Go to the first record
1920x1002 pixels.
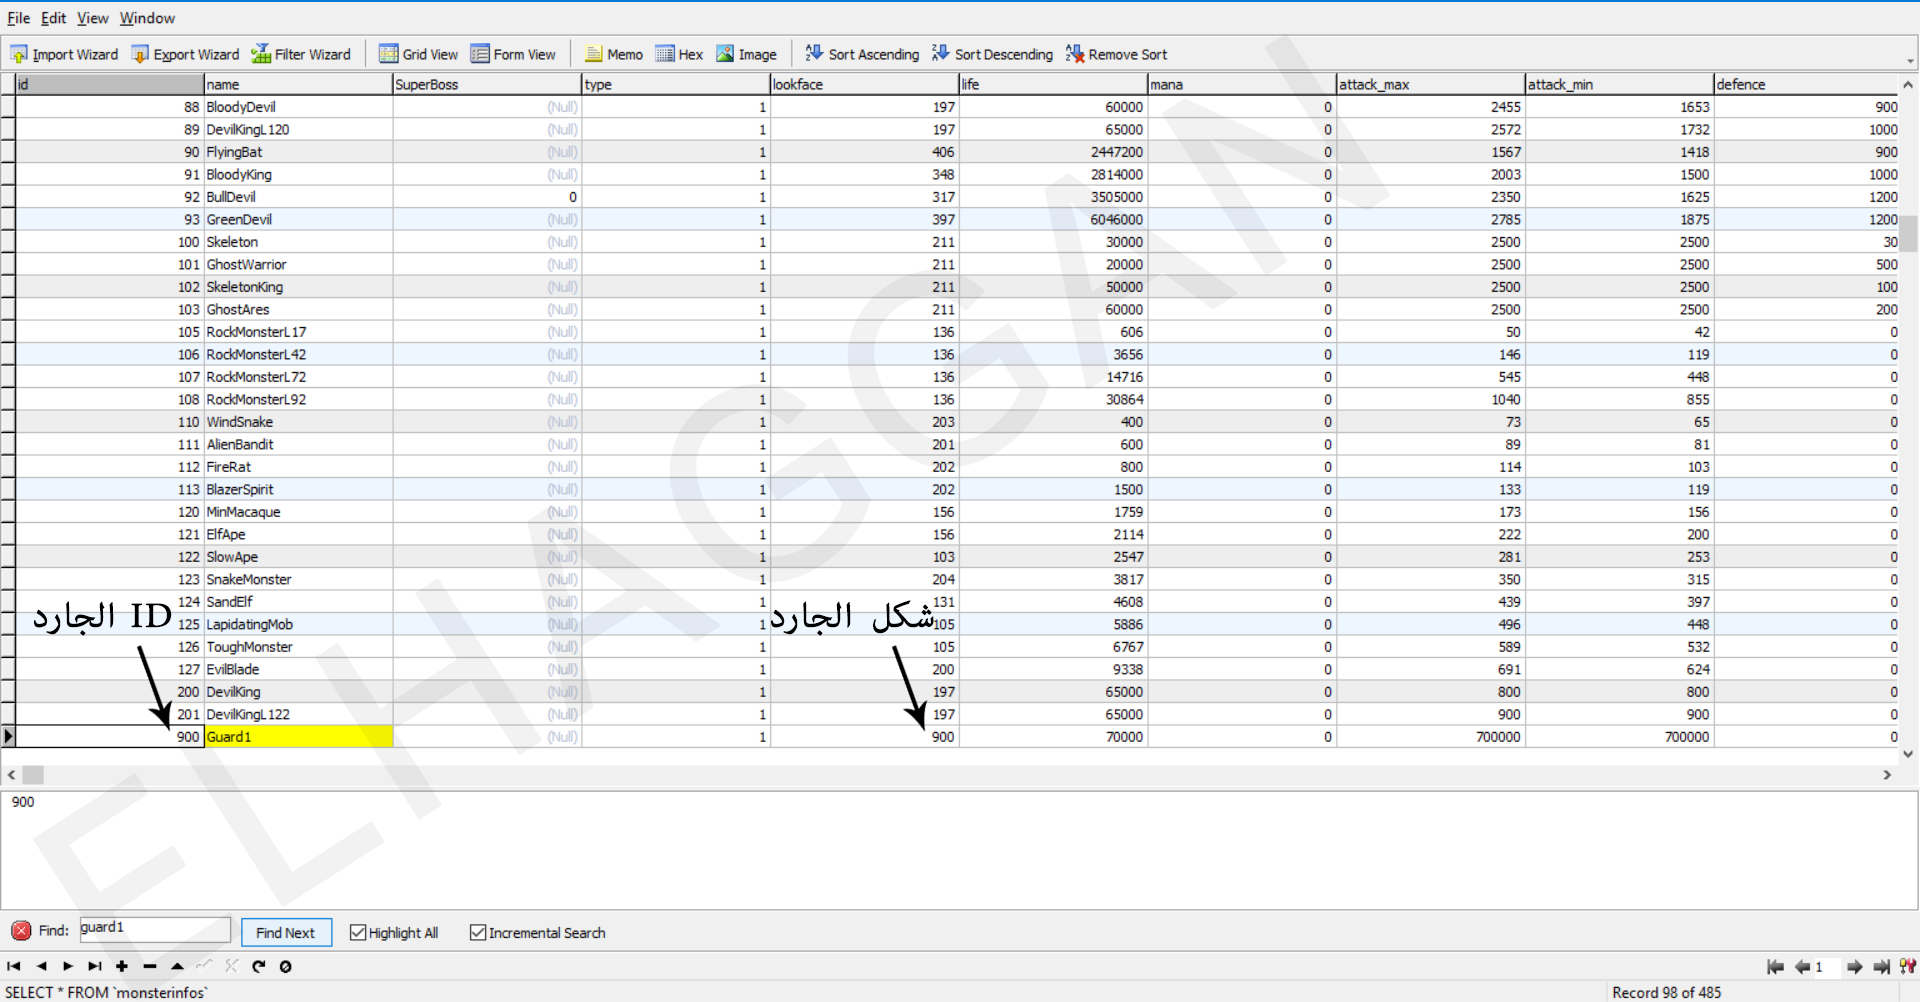point(14,966)
